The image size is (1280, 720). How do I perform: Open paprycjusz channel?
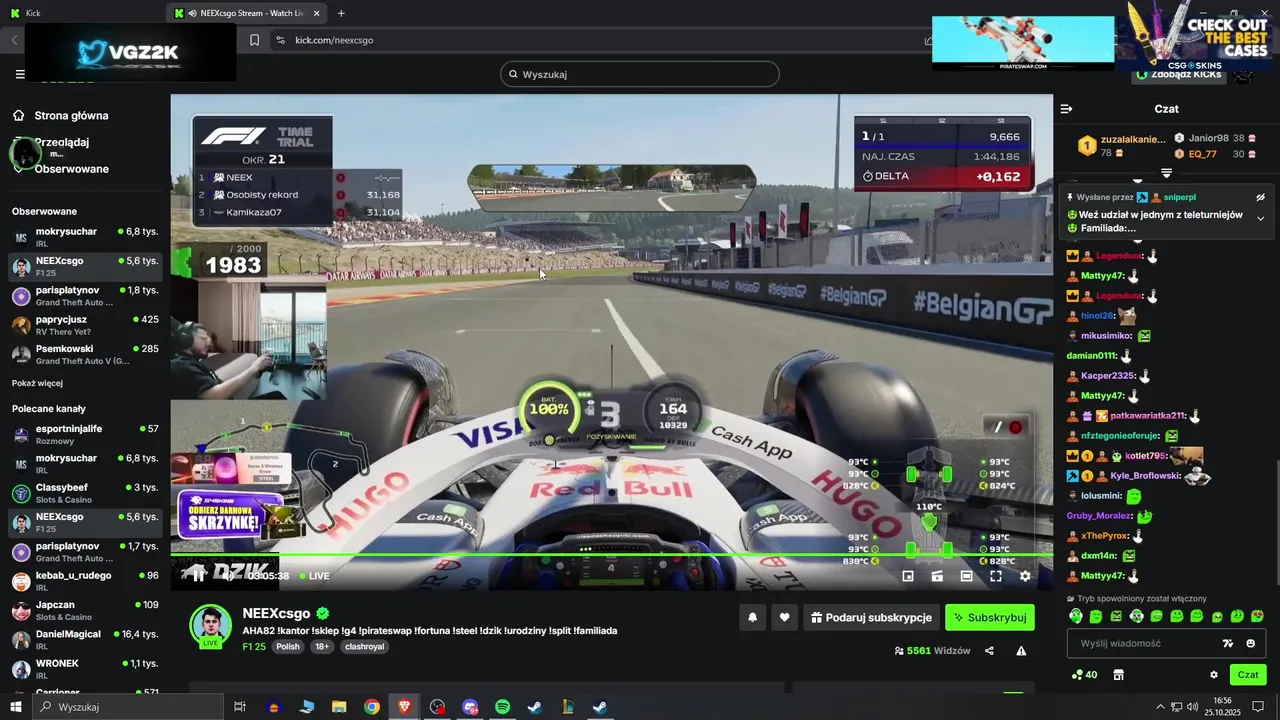(x=85, y=326)
